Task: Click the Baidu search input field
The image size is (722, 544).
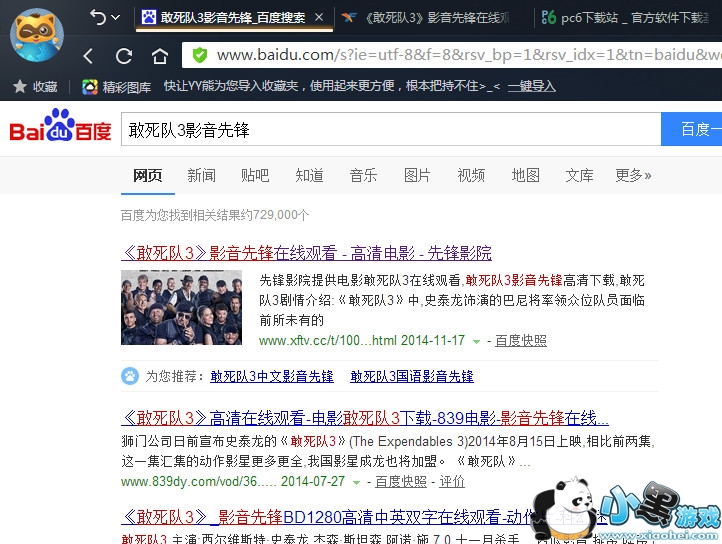Action: pyautogui.click(x=391, y=129)
